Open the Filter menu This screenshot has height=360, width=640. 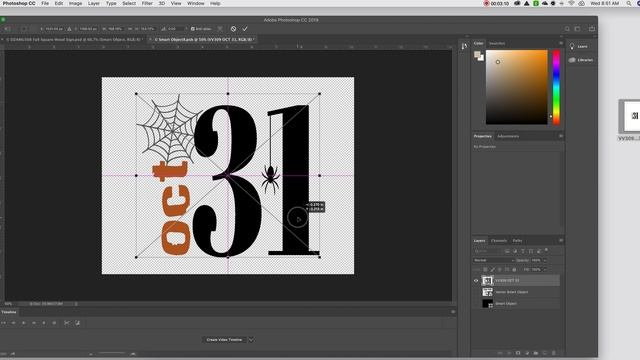147,3
